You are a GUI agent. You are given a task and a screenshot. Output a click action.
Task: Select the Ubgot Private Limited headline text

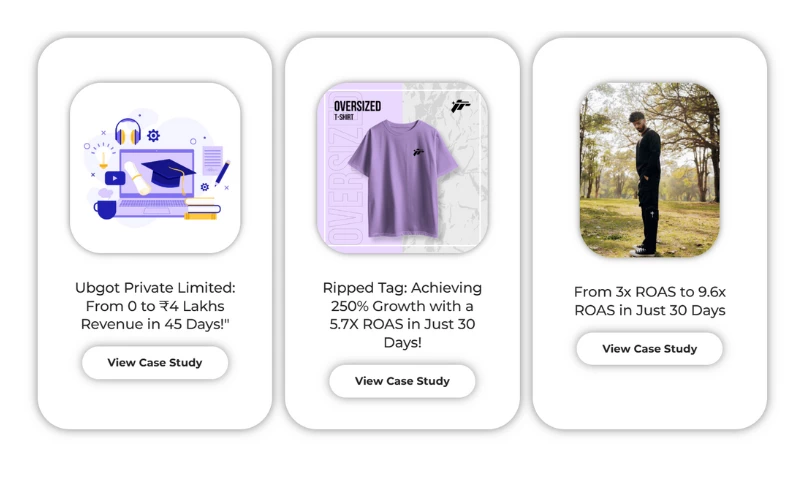tap(155, 306)
